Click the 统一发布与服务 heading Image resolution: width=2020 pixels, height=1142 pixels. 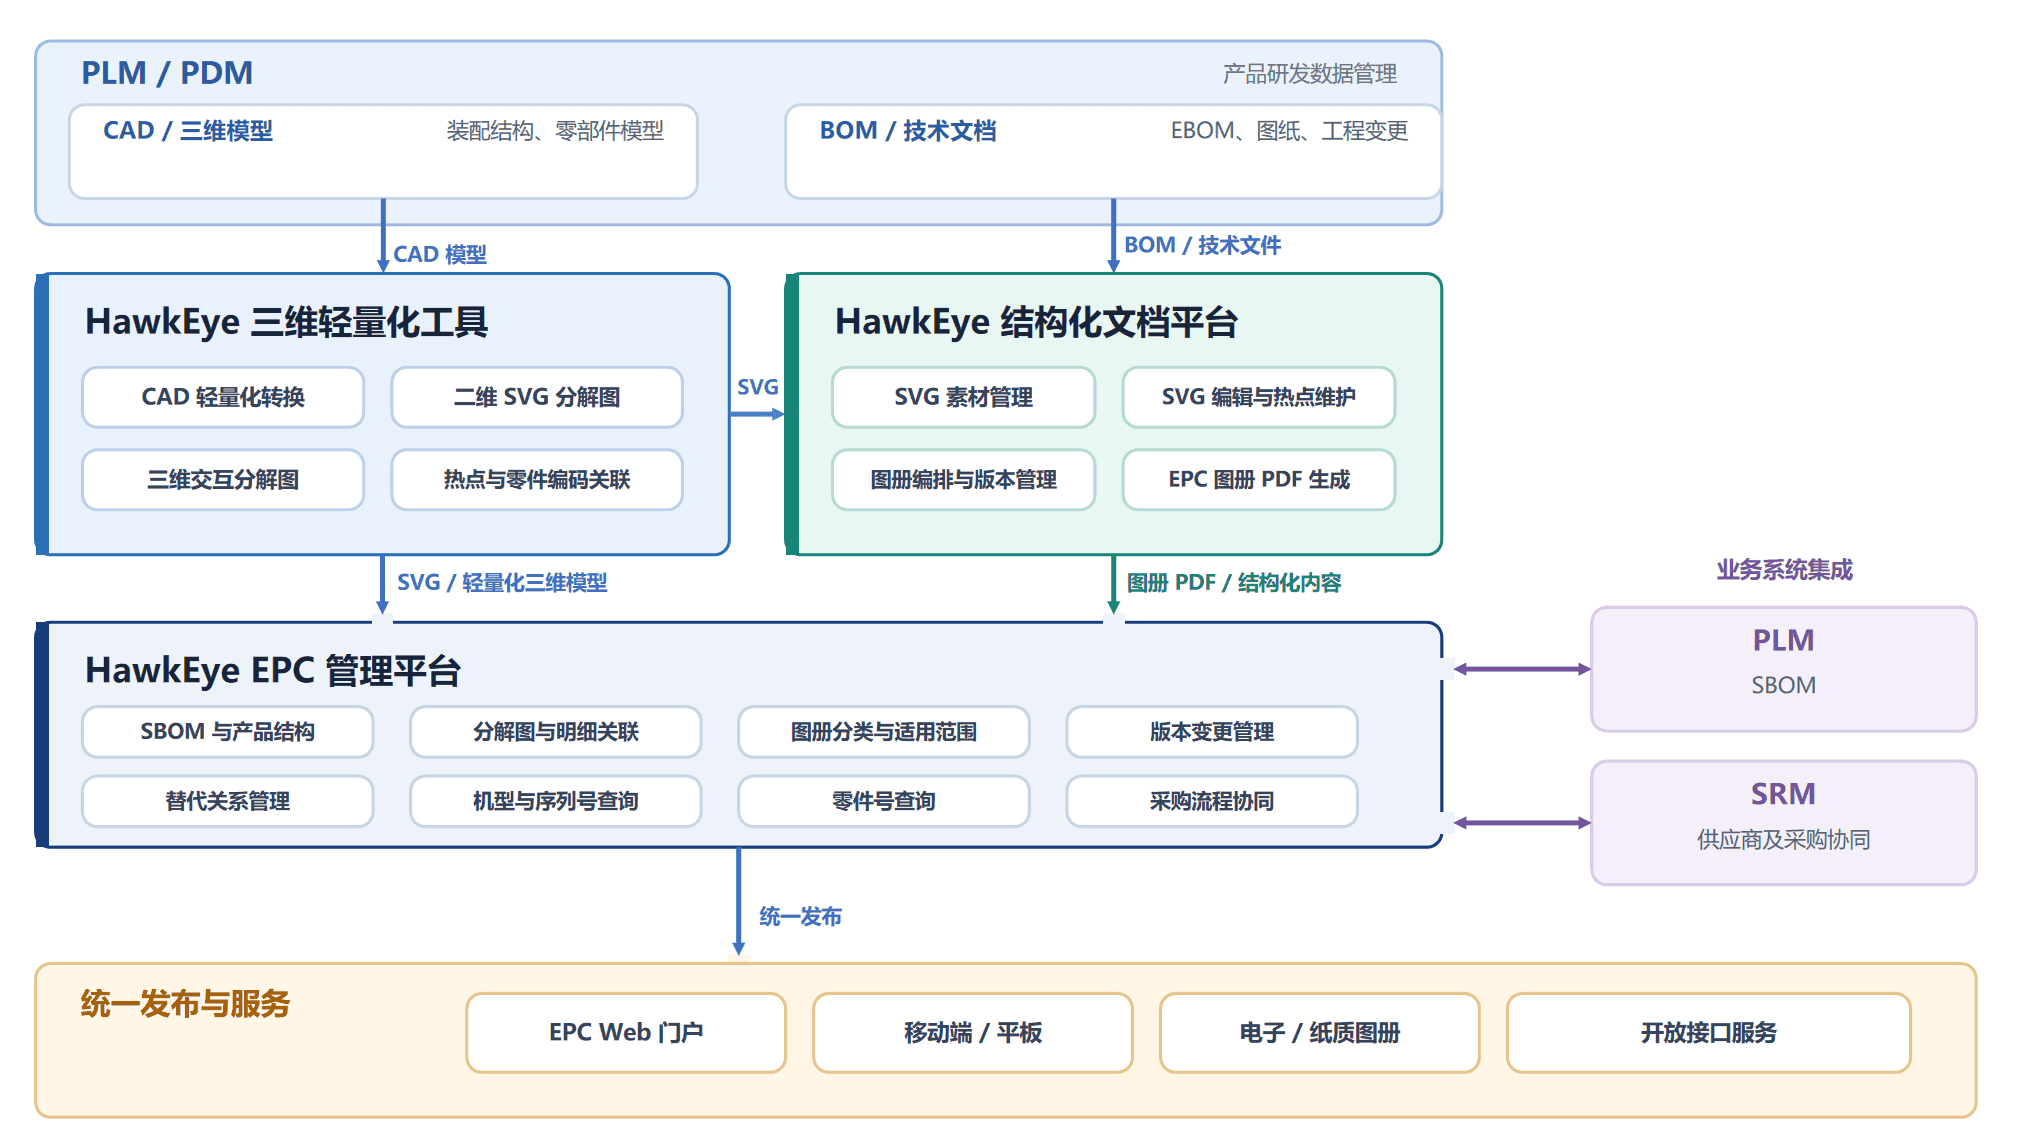pos(185,1003)
